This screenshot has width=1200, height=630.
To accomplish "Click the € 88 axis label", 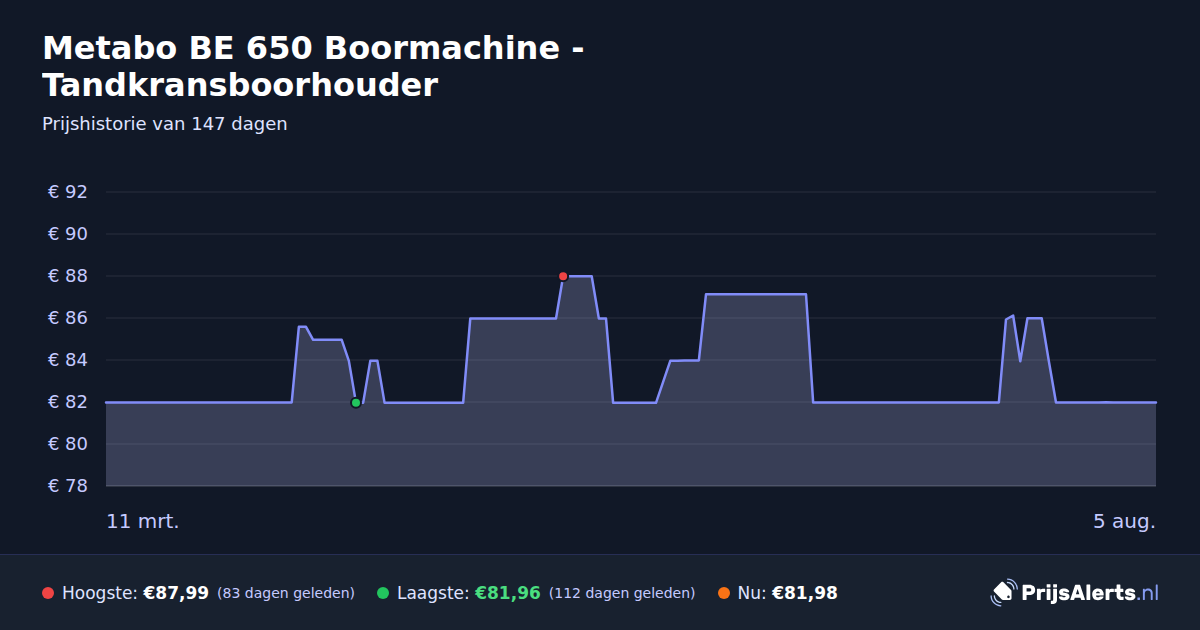I will coord(68,276).
